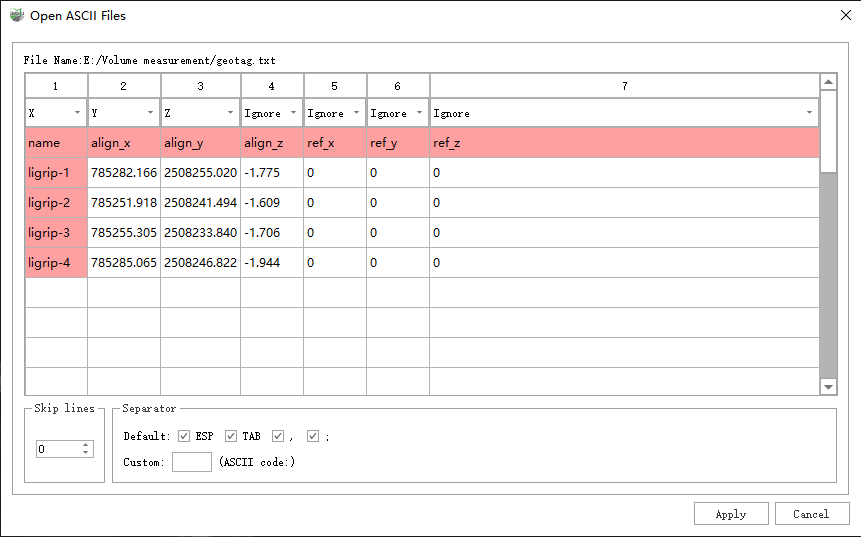861x537 pixels.
Task: Open column 5 Ignore dropdown
Action: [x=335, y=113]
